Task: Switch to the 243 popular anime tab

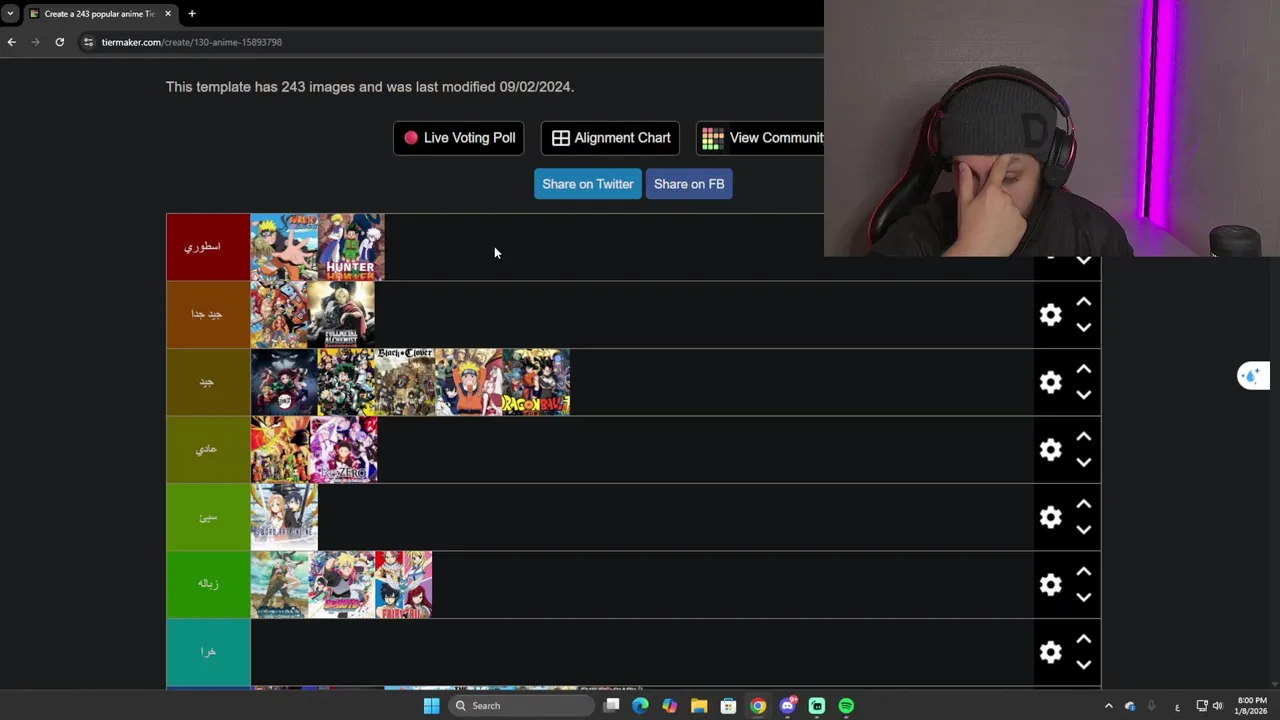Action: click(x=98, y=14)
